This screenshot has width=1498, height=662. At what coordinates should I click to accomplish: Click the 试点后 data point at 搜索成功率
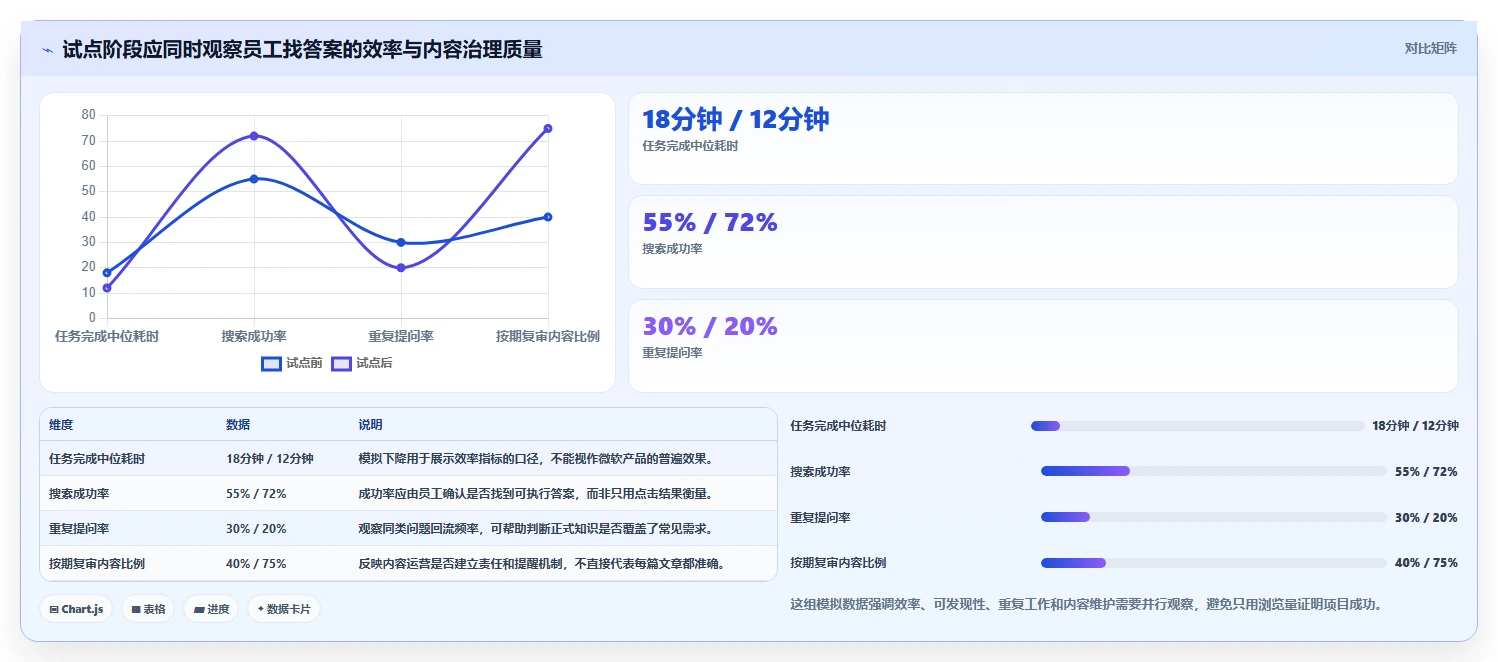[x=254, y=136]
